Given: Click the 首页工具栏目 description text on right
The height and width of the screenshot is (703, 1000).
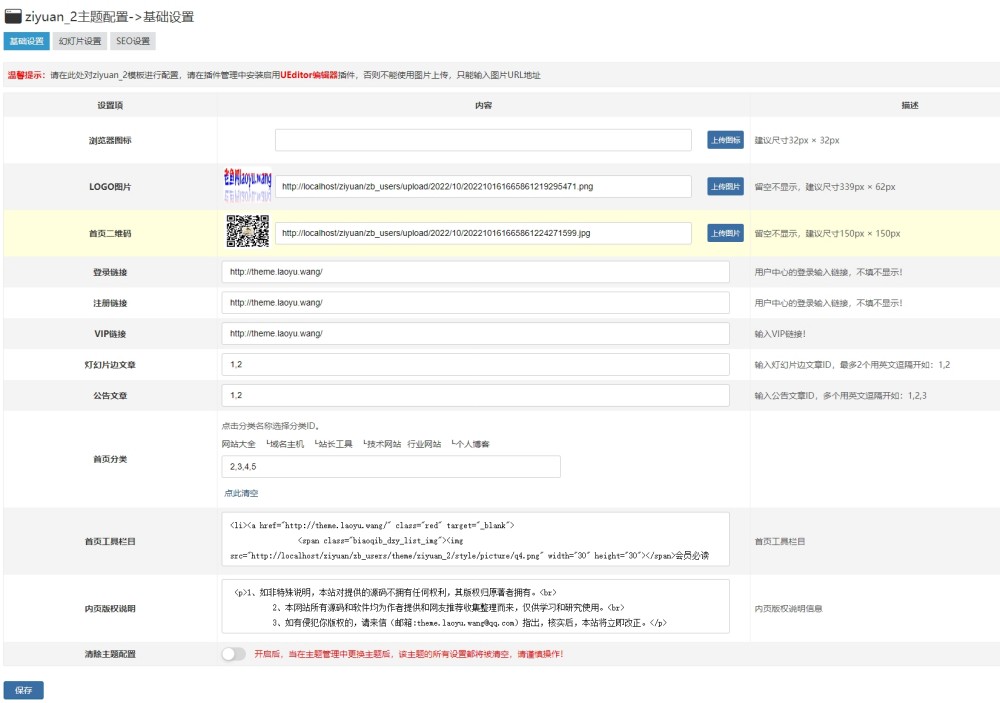Looking at the screenshot, I should 779,542.
